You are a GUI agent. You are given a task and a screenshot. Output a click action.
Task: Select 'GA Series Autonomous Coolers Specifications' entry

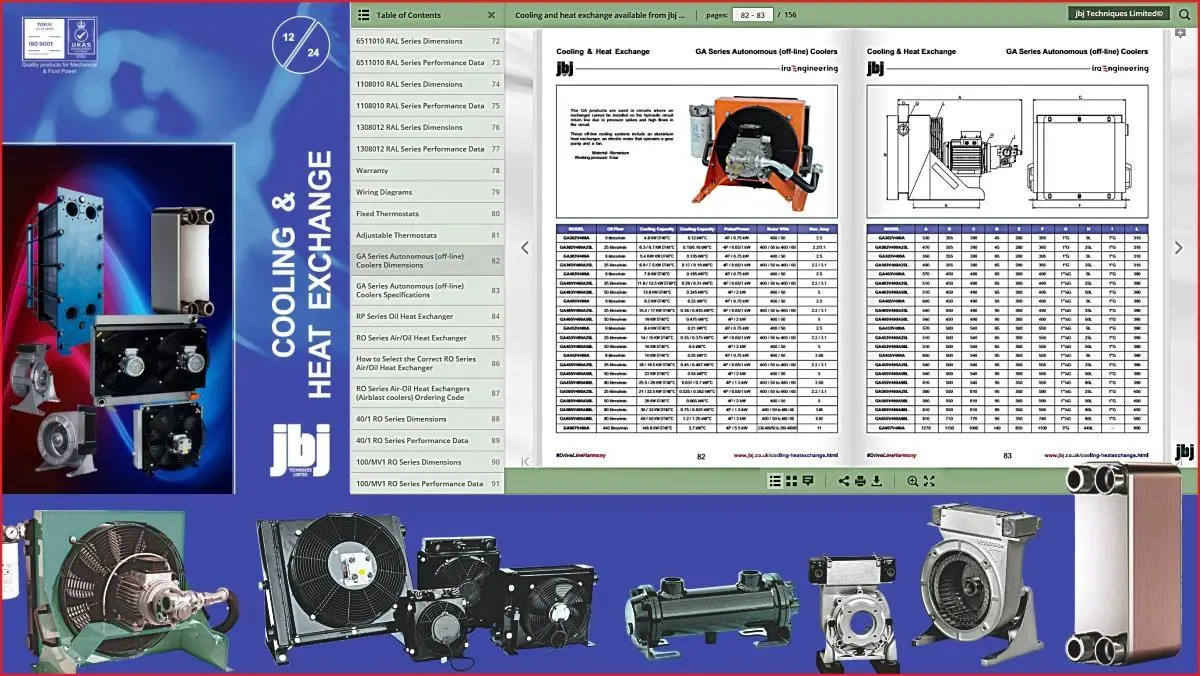tap(427, 290)
